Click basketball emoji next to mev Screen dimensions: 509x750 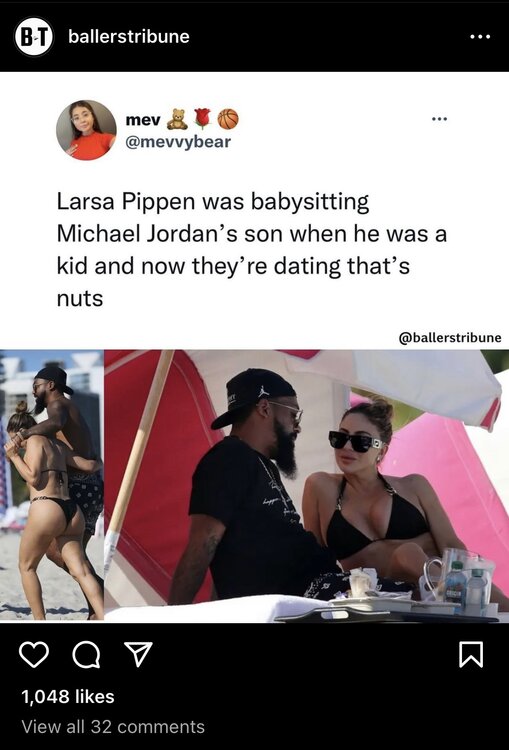[228, 119]
